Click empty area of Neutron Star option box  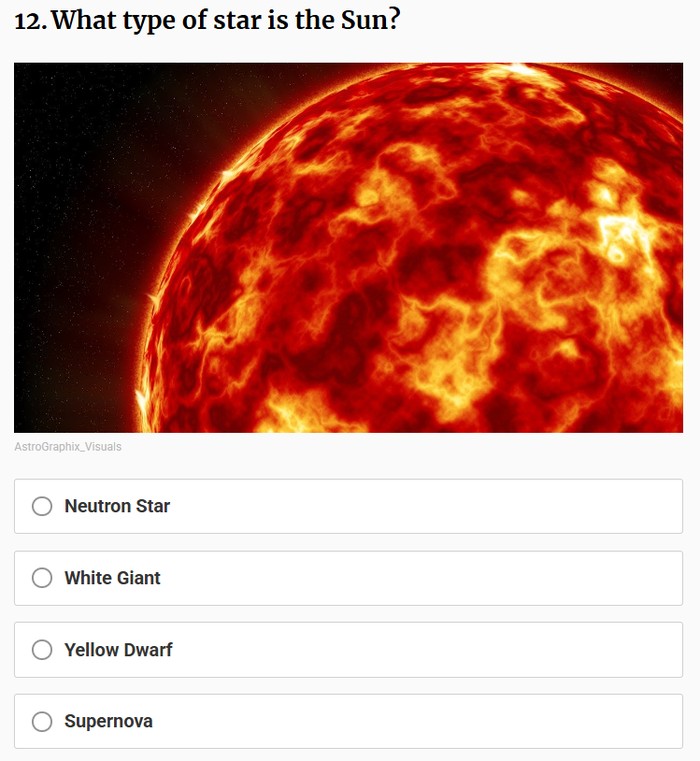click(x=450, y=506)
